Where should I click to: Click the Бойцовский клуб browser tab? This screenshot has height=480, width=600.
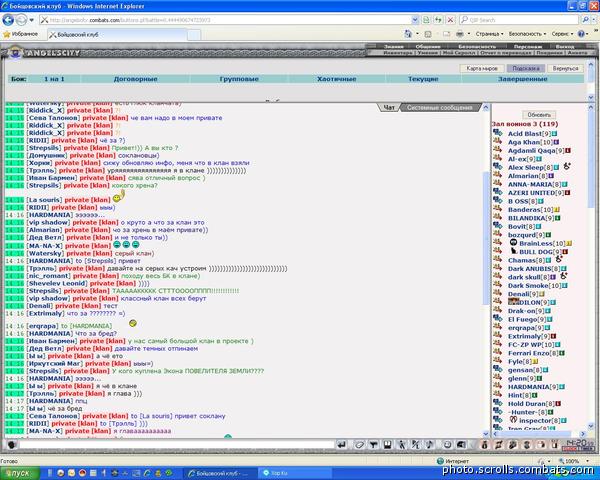click(x=117, y=34)
